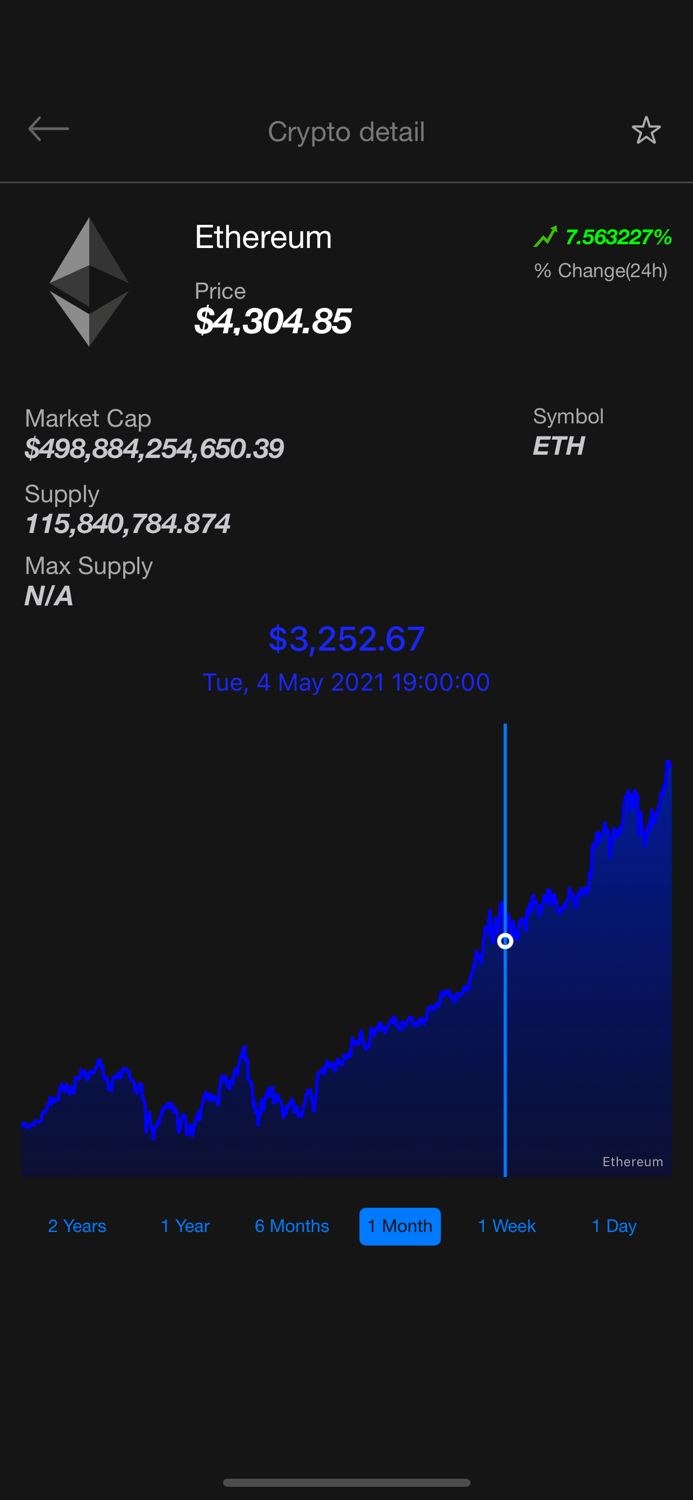This screenshot has width=693, height=1500.
Task: Tap the Tue, 4 May 2021 timestamp
Action: [346, 682]
